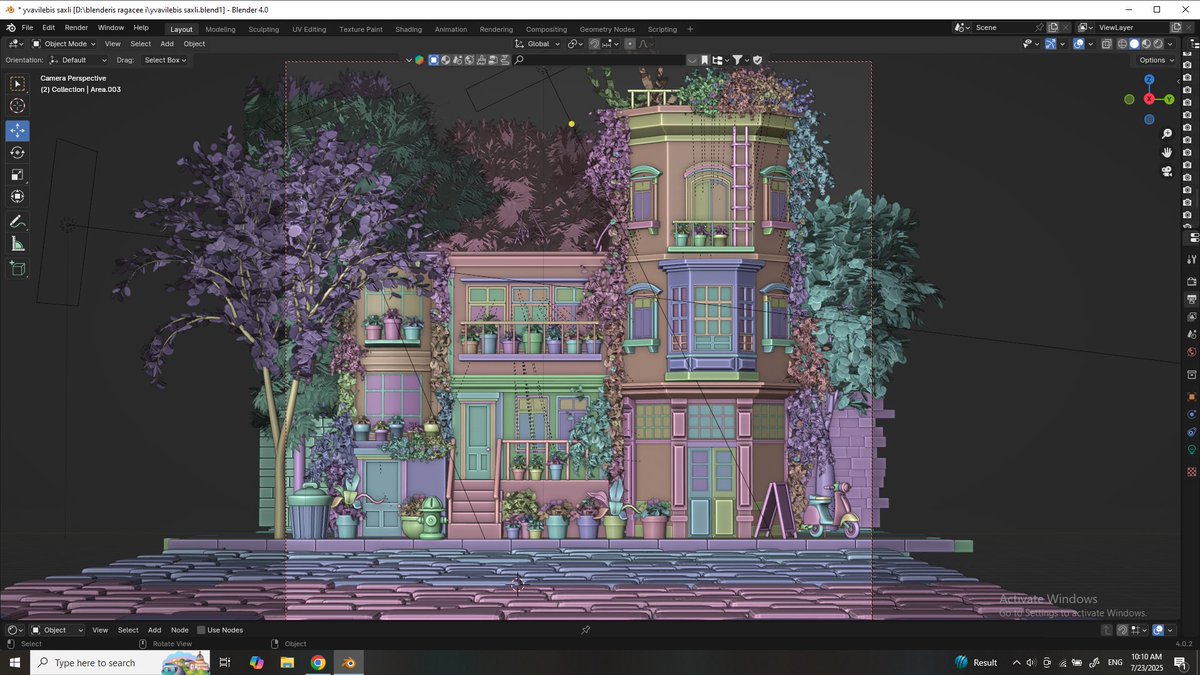Select the 3D Cursor tool
The height and width of the screenshot is (675, 1200).
(x=18, y=106)
